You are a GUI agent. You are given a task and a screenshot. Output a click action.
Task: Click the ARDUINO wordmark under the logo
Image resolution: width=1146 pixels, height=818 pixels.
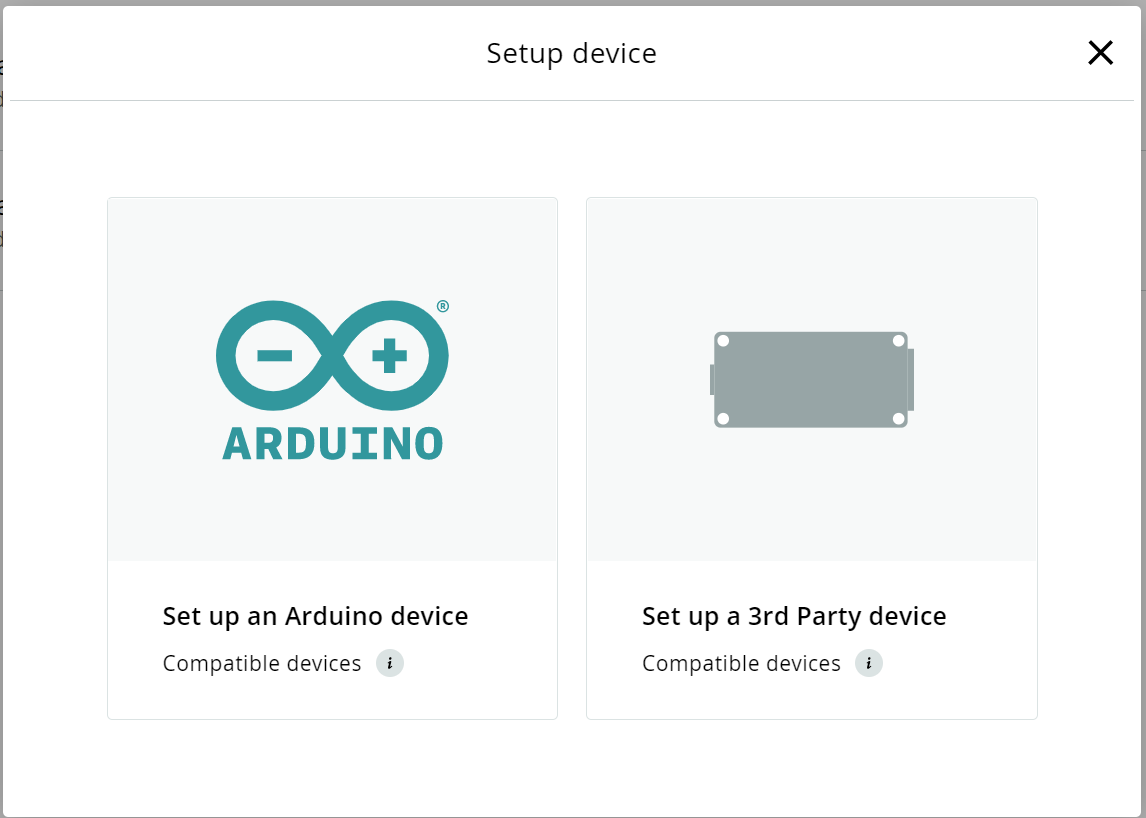[333, 444]
